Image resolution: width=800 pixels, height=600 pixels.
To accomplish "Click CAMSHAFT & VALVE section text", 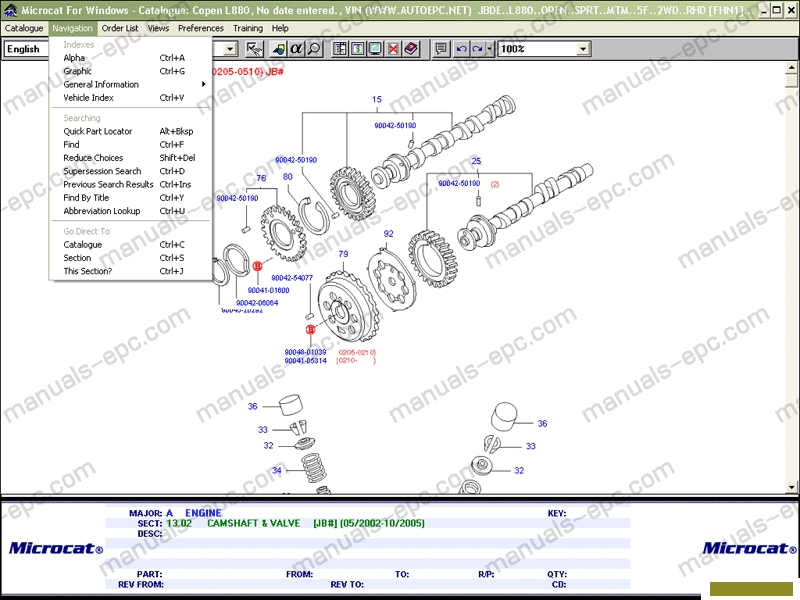I will (x=254, y=523).
